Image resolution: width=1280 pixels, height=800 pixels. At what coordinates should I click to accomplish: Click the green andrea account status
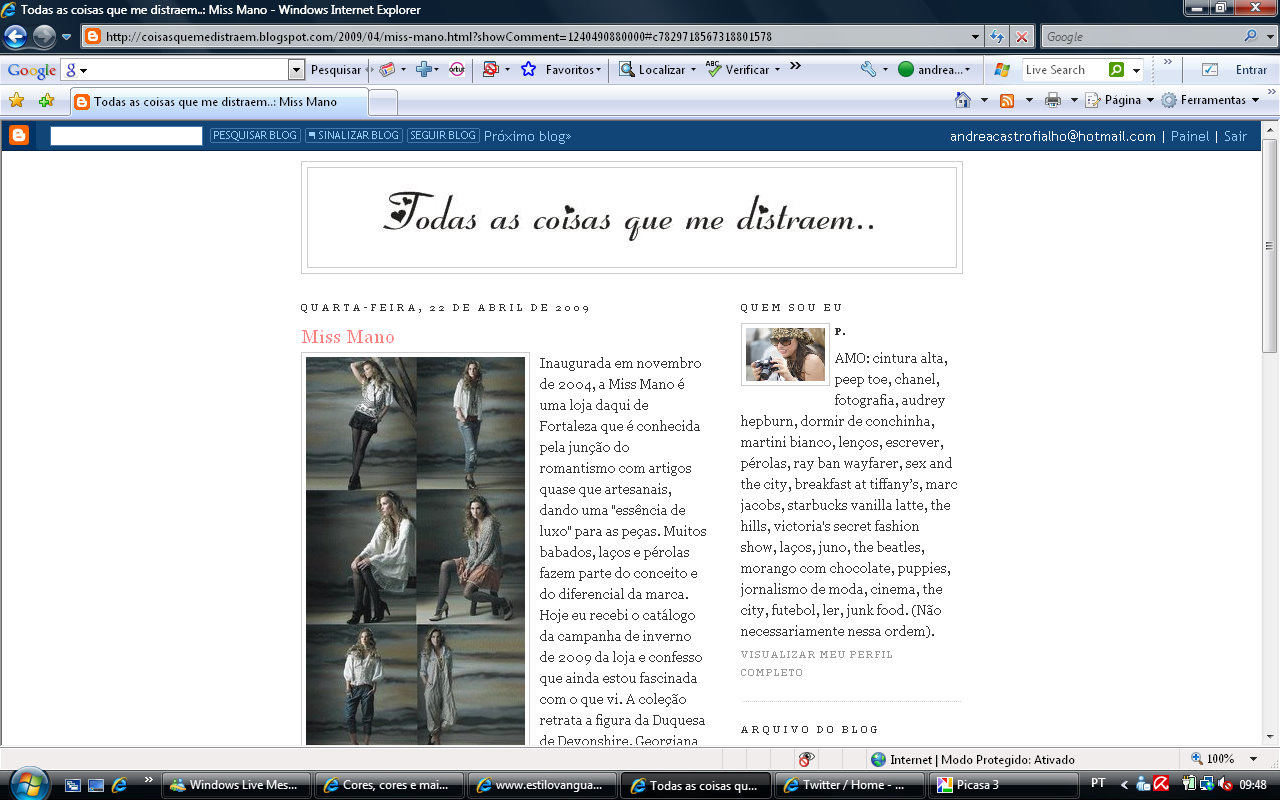[x=934, y=70]
